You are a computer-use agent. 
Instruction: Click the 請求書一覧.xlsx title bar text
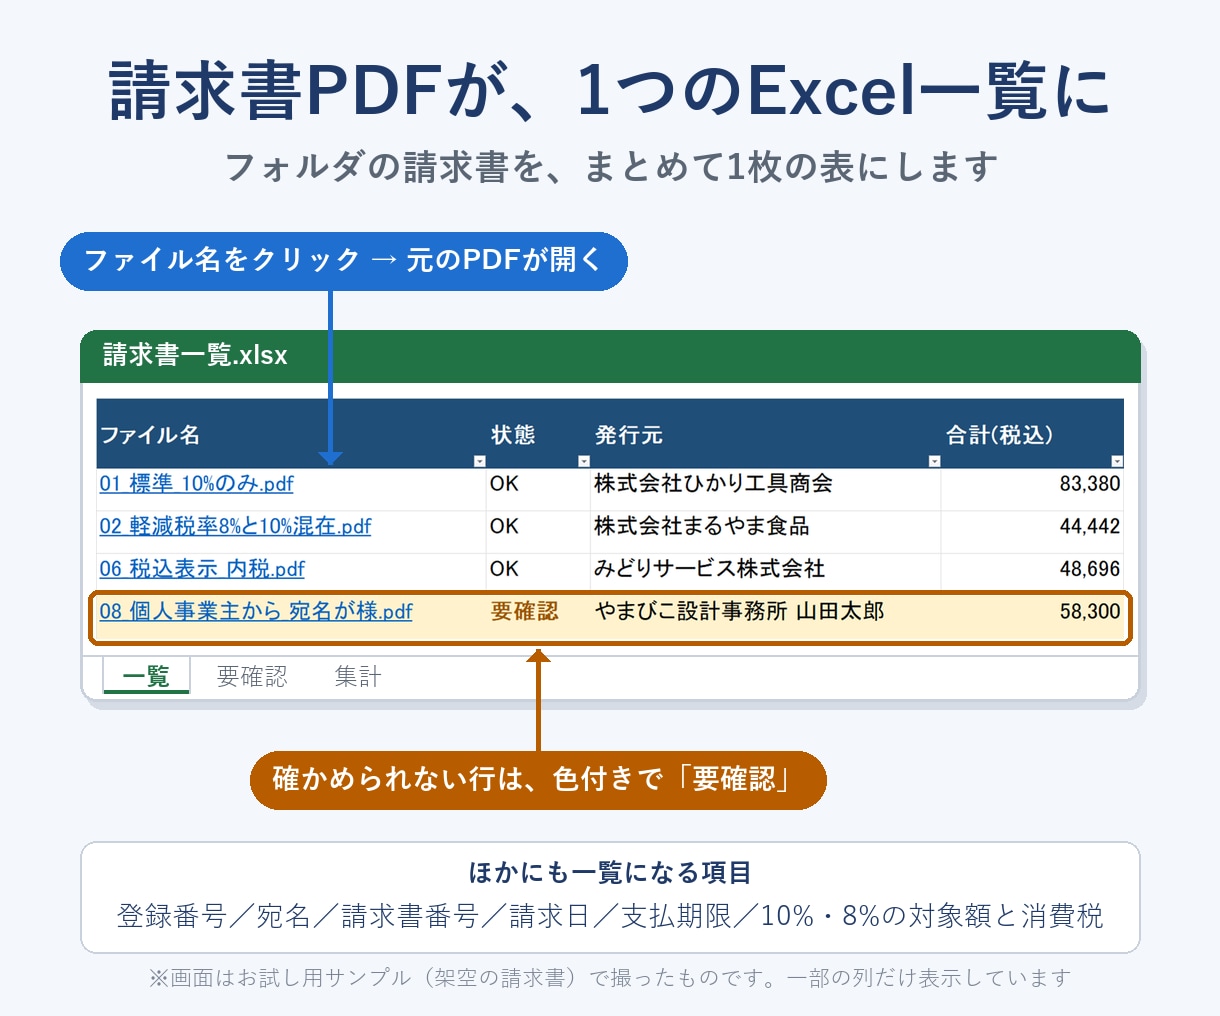(195, 355)
